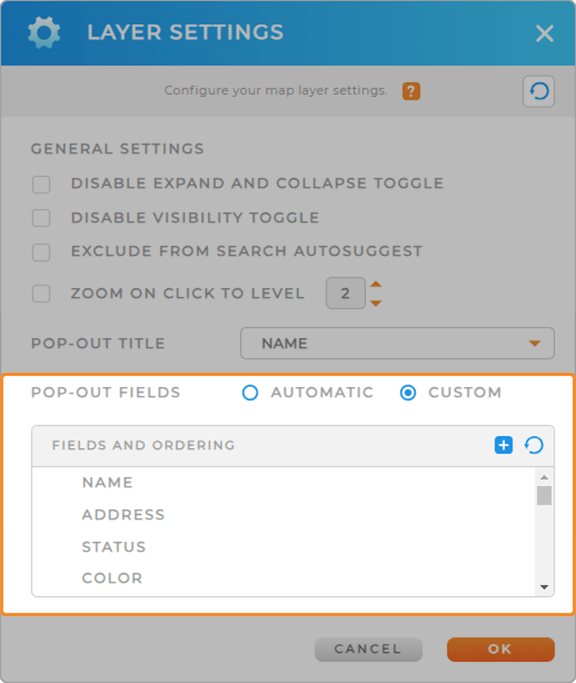
Task: Add a field with the blue plus icon
Action: (503, 445)
